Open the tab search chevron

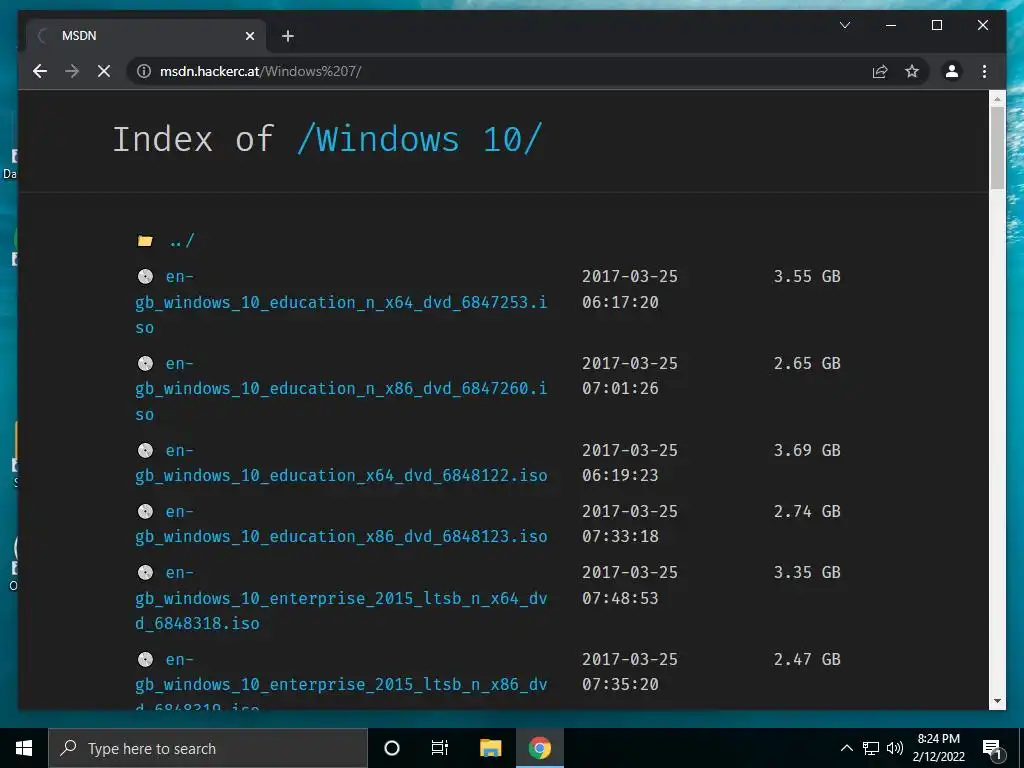coord(844,25)
